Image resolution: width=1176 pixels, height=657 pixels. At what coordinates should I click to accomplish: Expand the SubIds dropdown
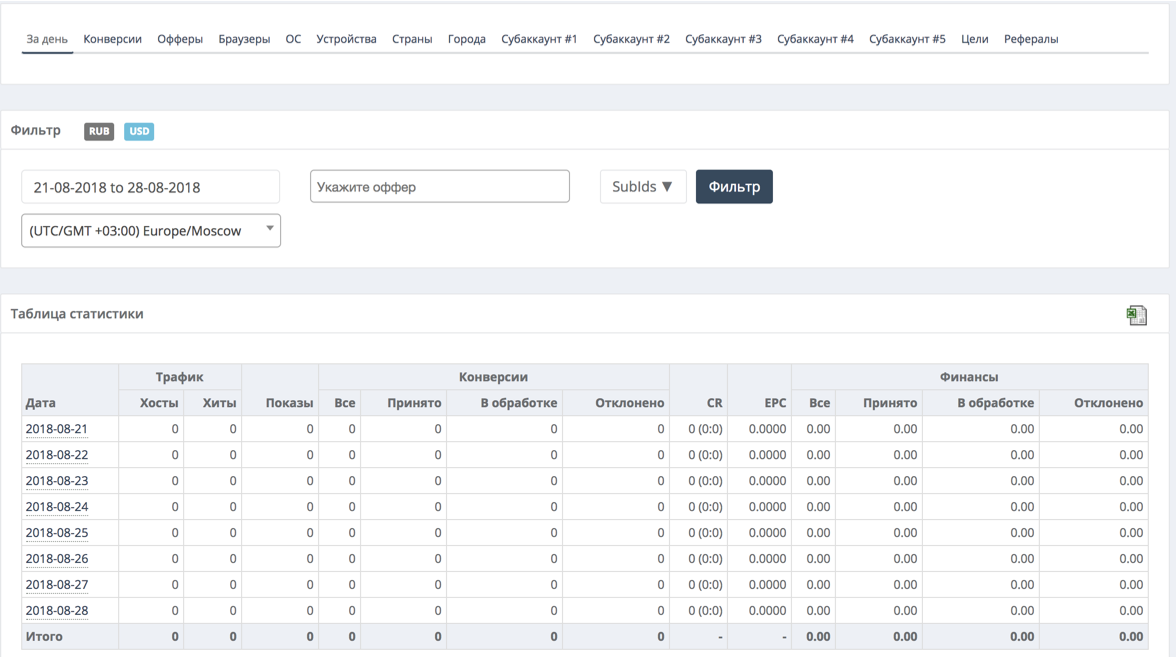[642, 187]
